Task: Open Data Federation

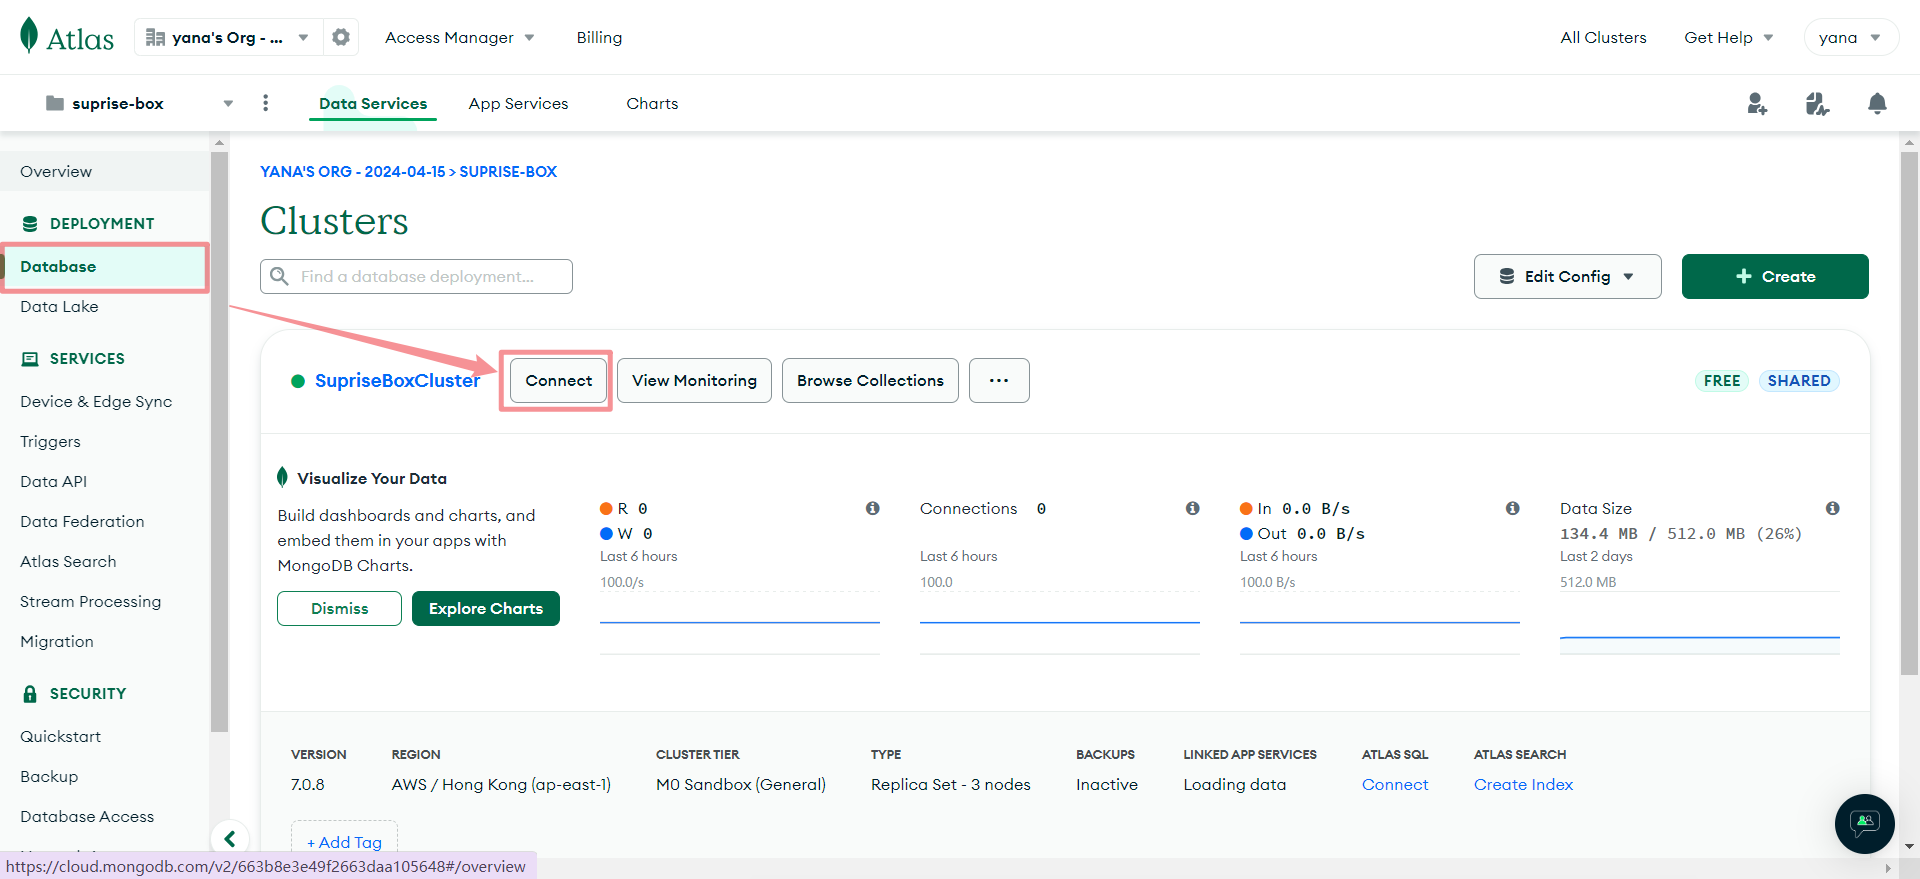Action: click(x=82, y=521)
